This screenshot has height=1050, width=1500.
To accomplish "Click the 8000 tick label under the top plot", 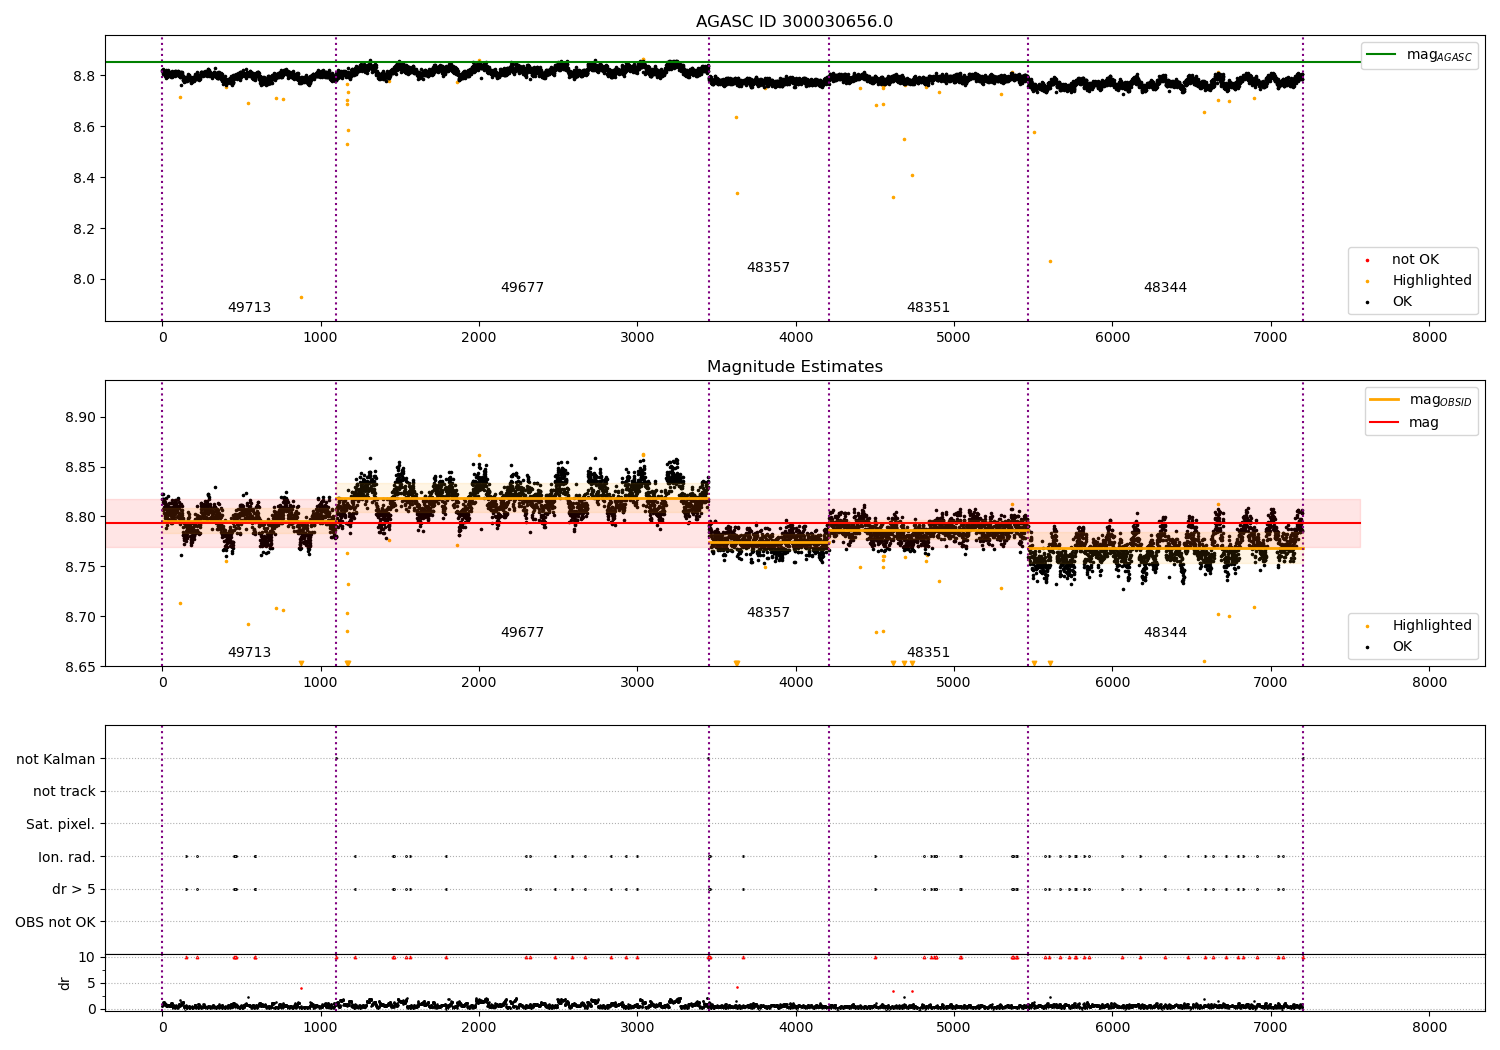I will 1429,338.
